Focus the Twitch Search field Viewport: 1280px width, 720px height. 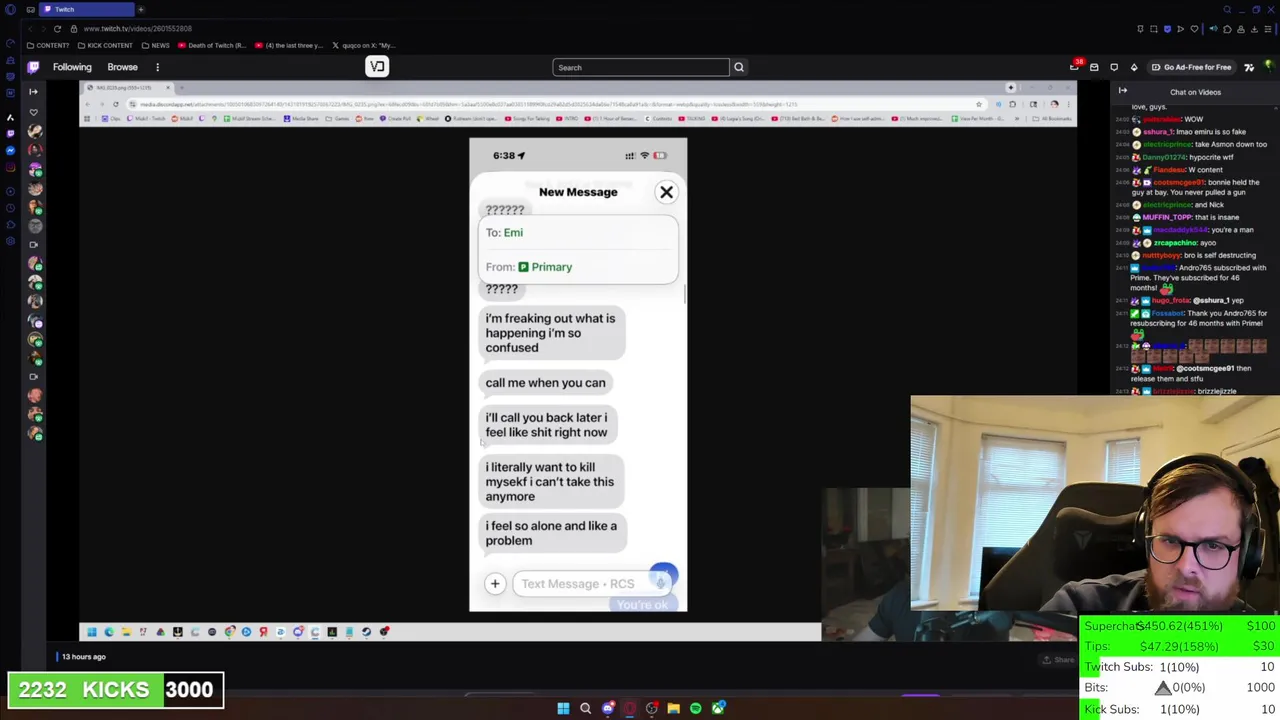(x=641, y=67)
